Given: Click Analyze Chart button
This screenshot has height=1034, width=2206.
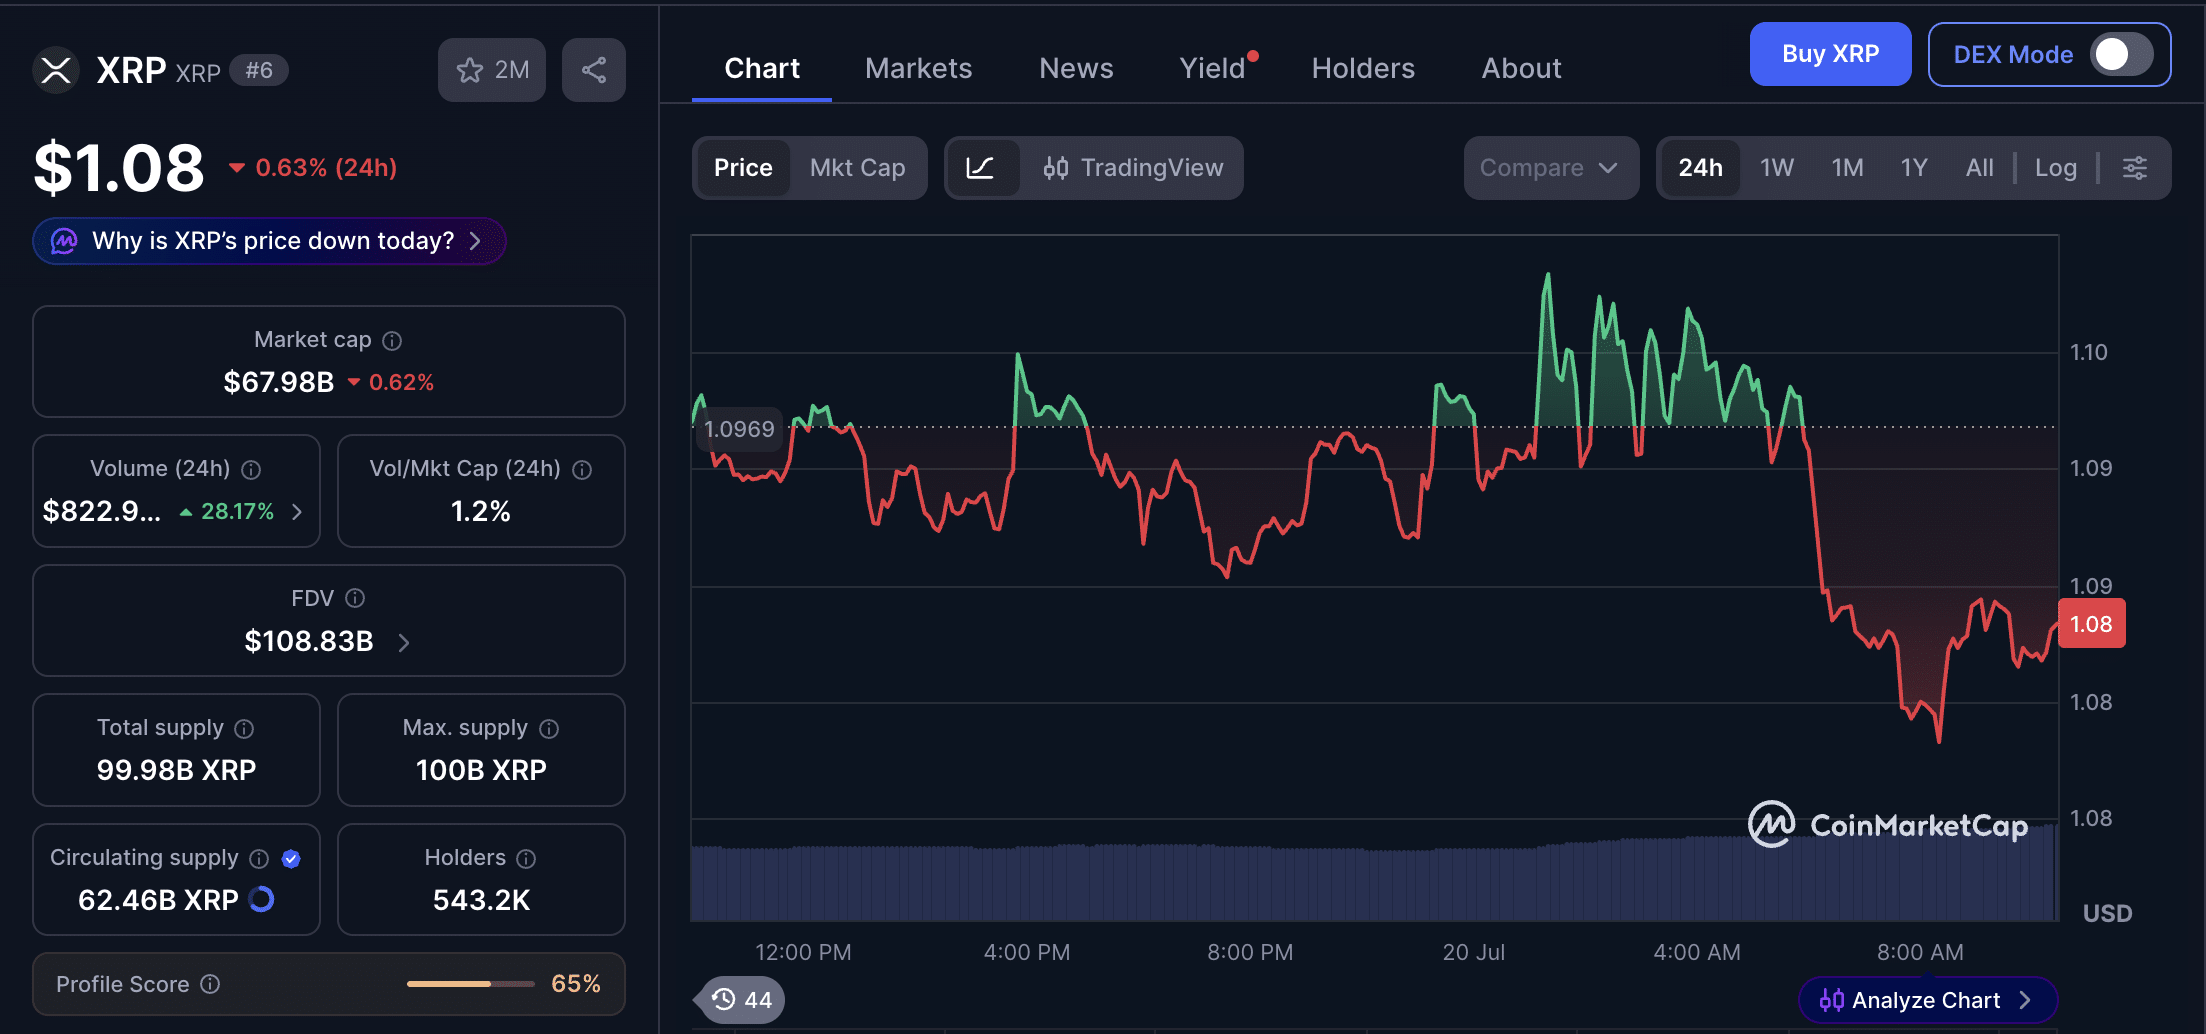Looking at the screenshot, I should coord(1927,1000).
